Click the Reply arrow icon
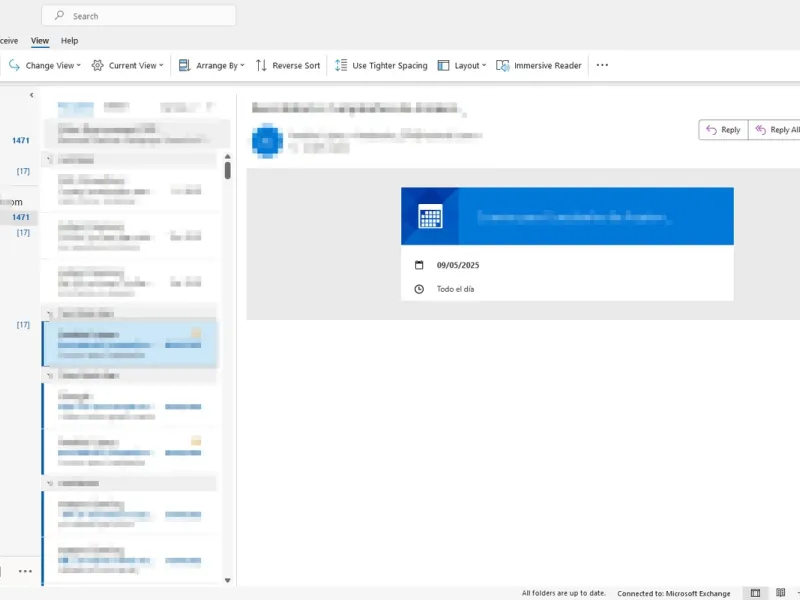 (711, 130)
